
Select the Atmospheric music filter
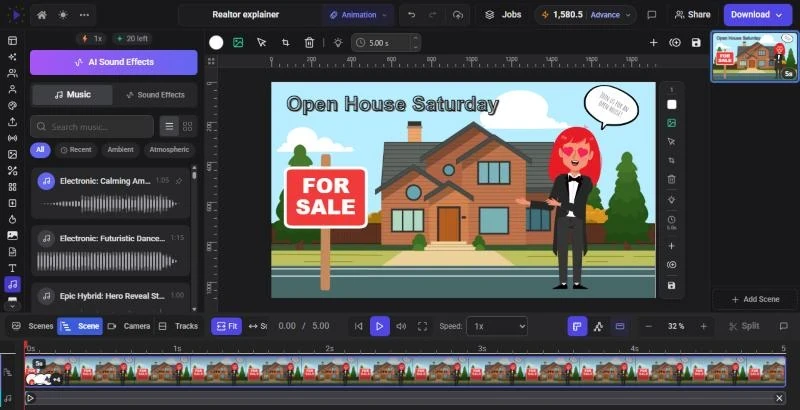pyautogui.click(x=169, y=150)
